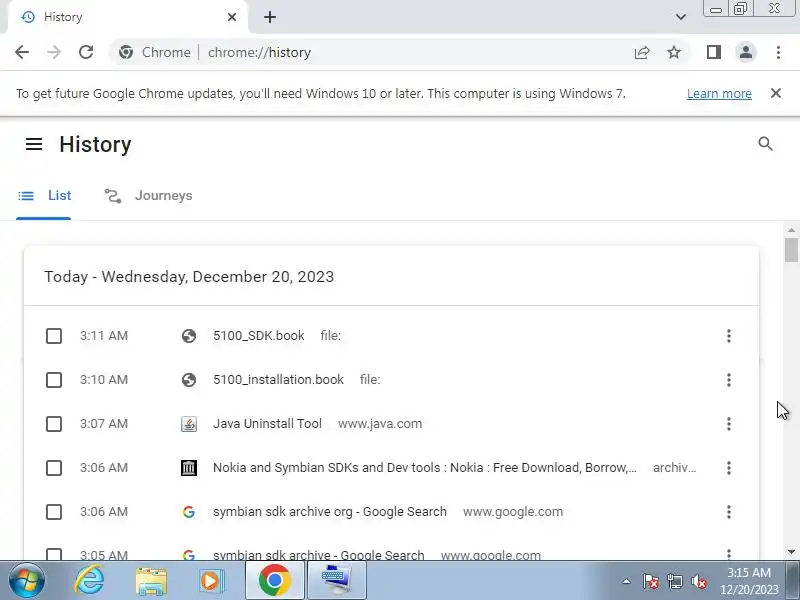
Task: Open the 5100_installation.book history entry
Action: (x=278, y=380)
